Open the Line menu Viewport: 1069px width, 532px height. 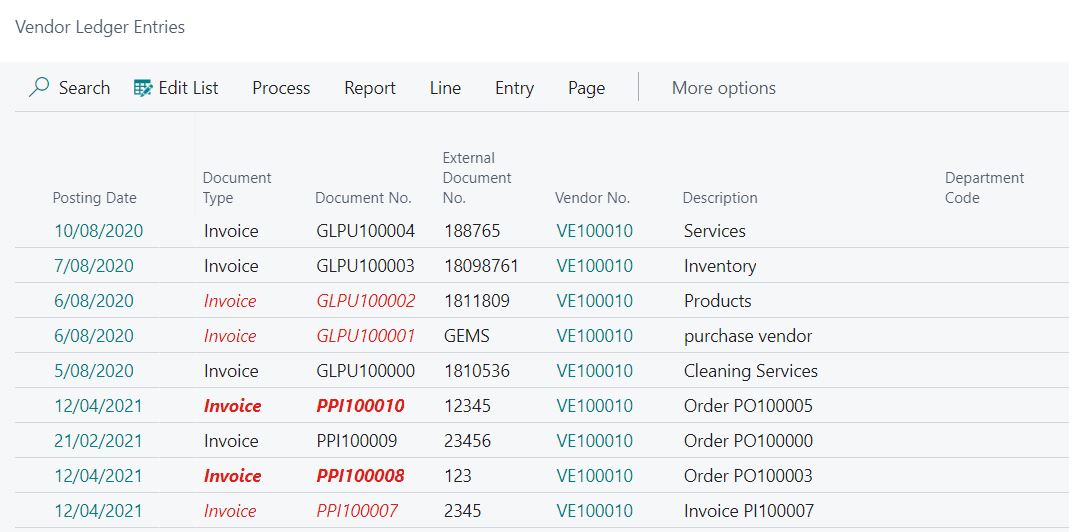(x=445, y=88)
